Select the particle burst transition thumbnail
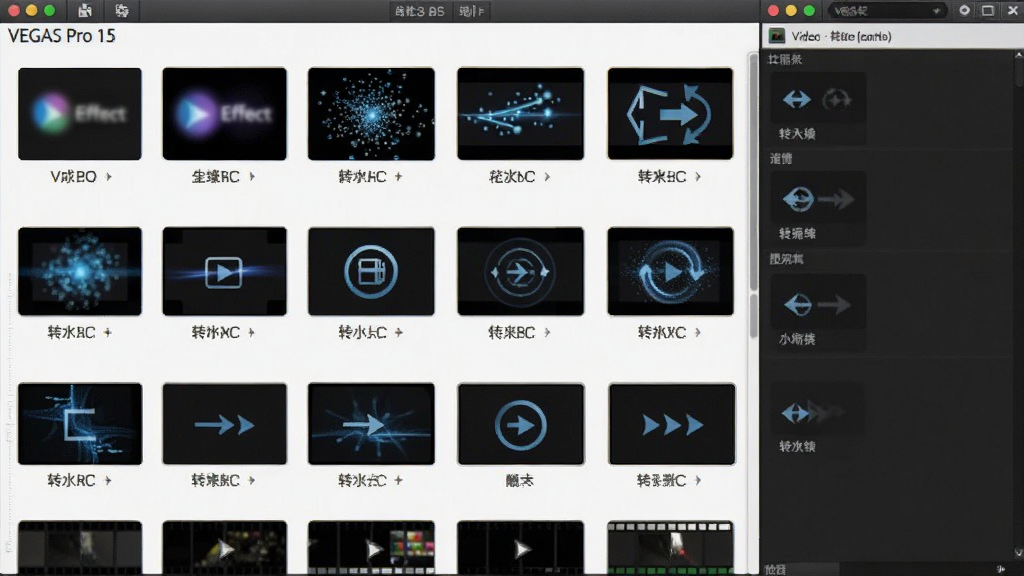This screenshot has height=576, width=1024. pyautogui.click(x=371, y=114)
